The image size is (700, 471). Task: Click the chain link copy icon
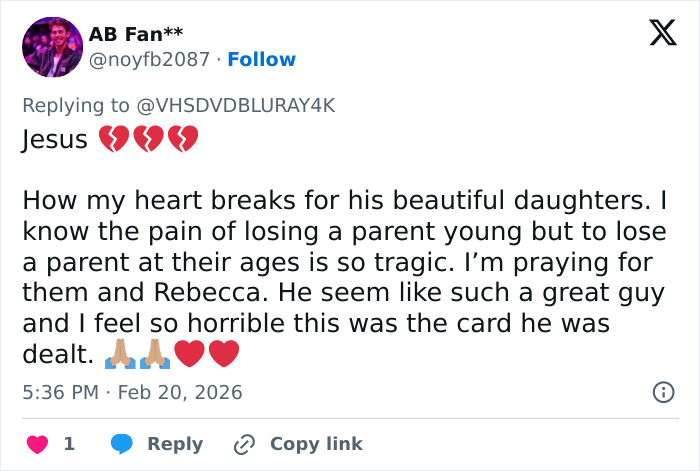pos(244,443)
